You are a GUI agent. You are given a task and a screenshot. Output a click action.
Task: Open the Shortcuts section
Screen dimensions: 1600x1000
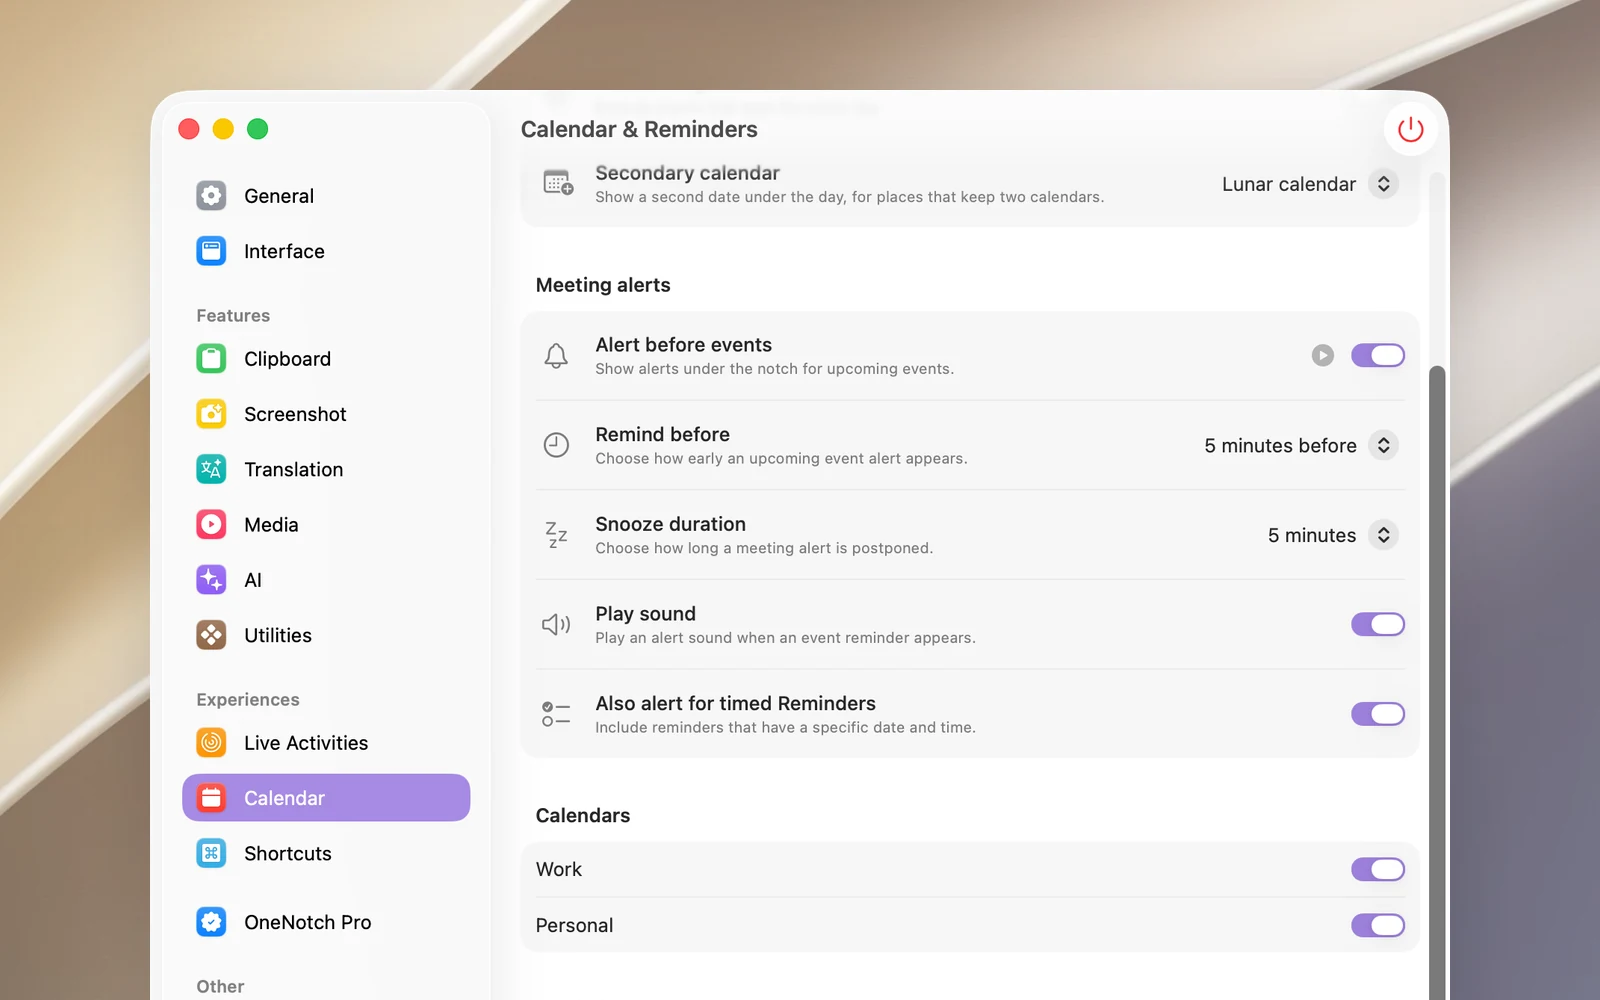(x=326, y=853)
